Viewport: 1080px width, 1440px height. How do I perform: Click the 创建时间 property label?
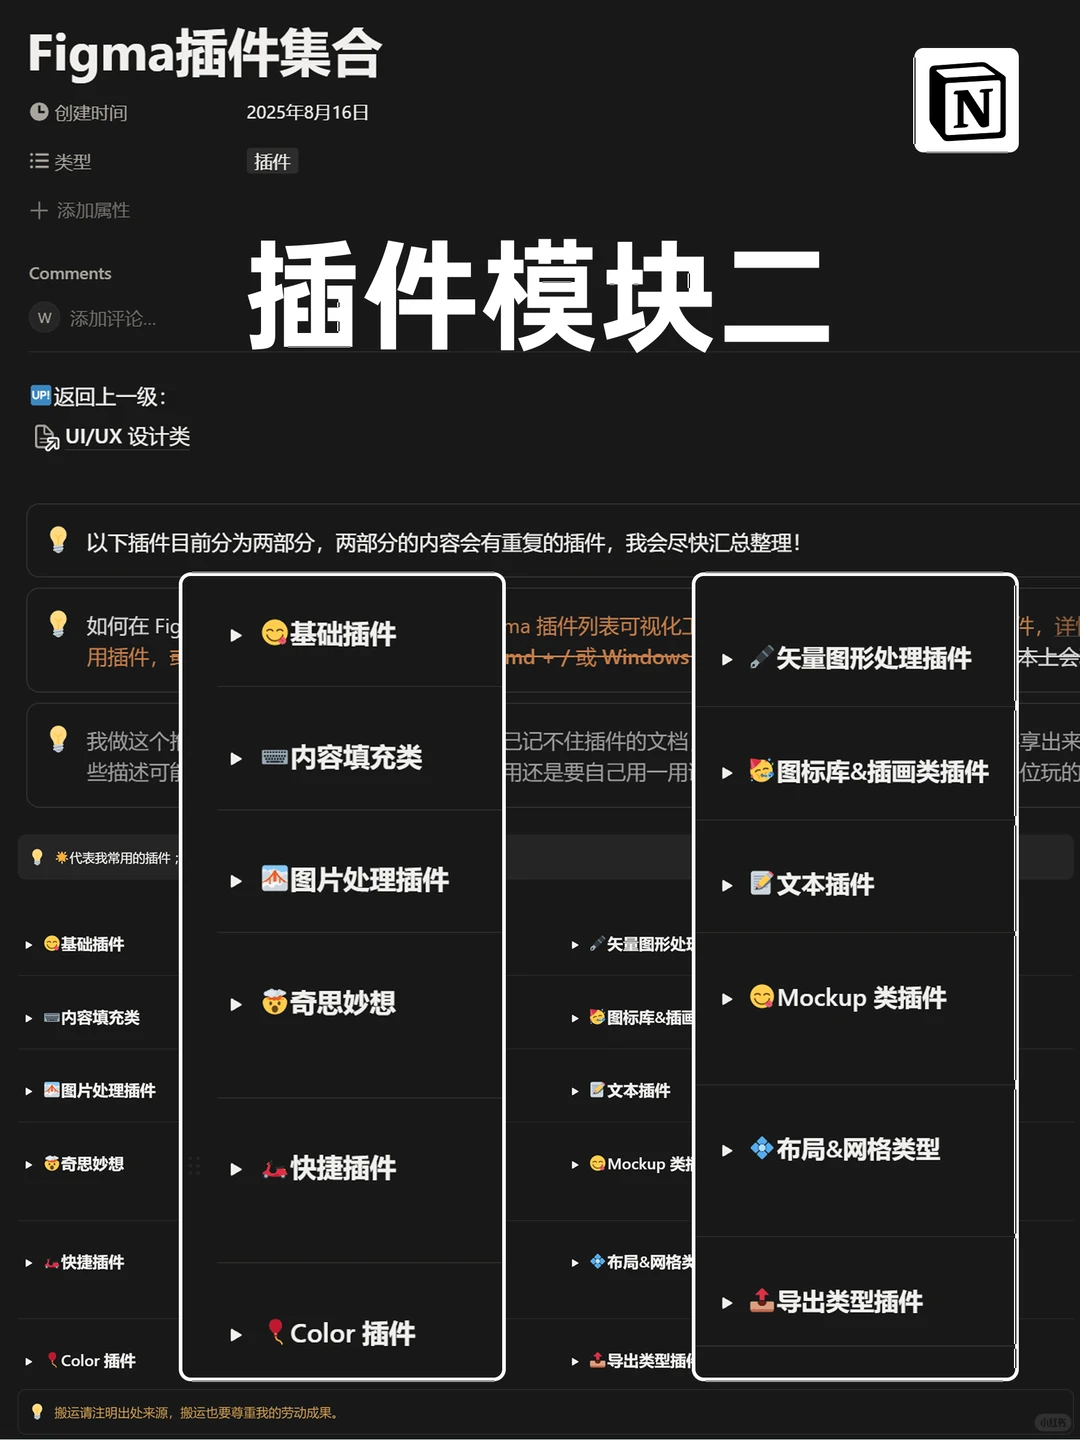pyautogui.click(x=91, y=113)
